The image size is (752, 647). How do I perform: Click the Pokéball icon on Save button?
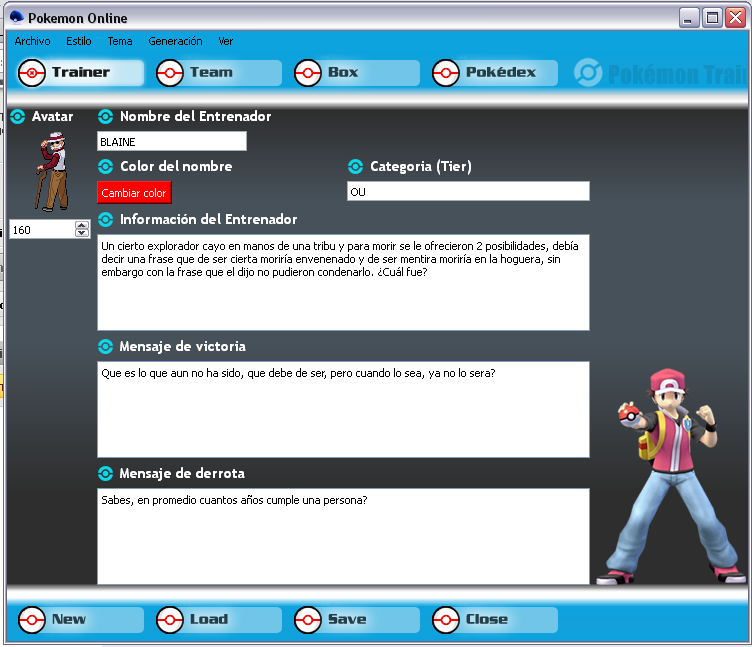tap(308, 620)
